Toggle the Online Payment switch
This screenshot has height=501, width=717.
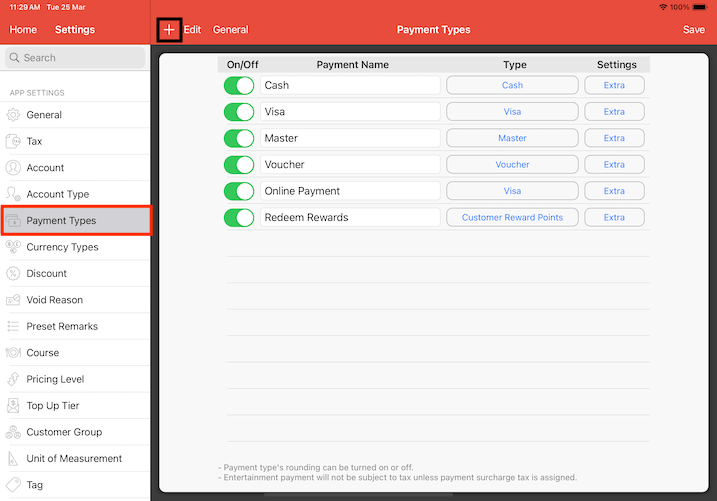coord(239,191)
